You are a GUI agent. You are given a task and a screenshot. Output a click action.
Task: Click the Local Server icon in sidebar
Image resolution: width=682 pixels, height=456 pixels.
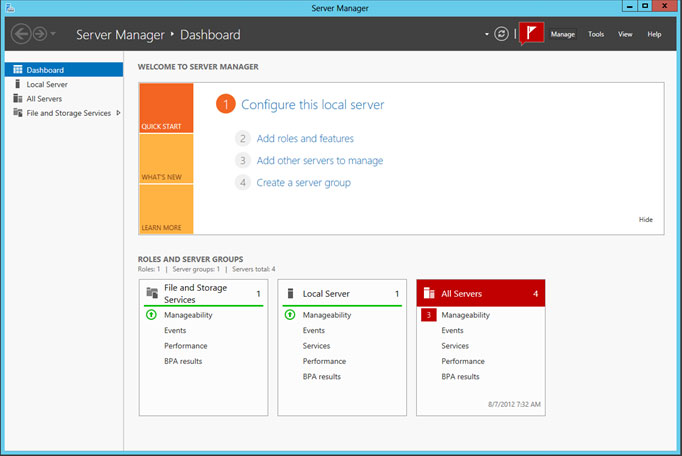(17, 84)
